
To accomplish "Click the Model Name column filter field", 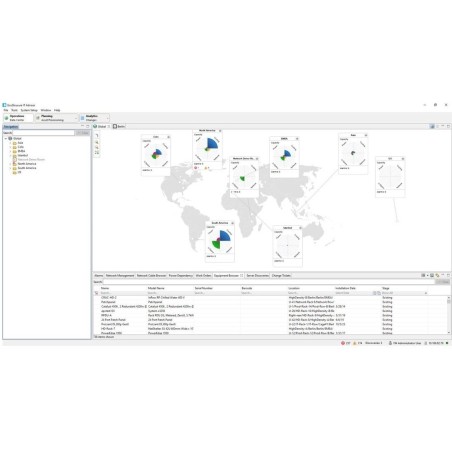I will click(x=170, y=293).
